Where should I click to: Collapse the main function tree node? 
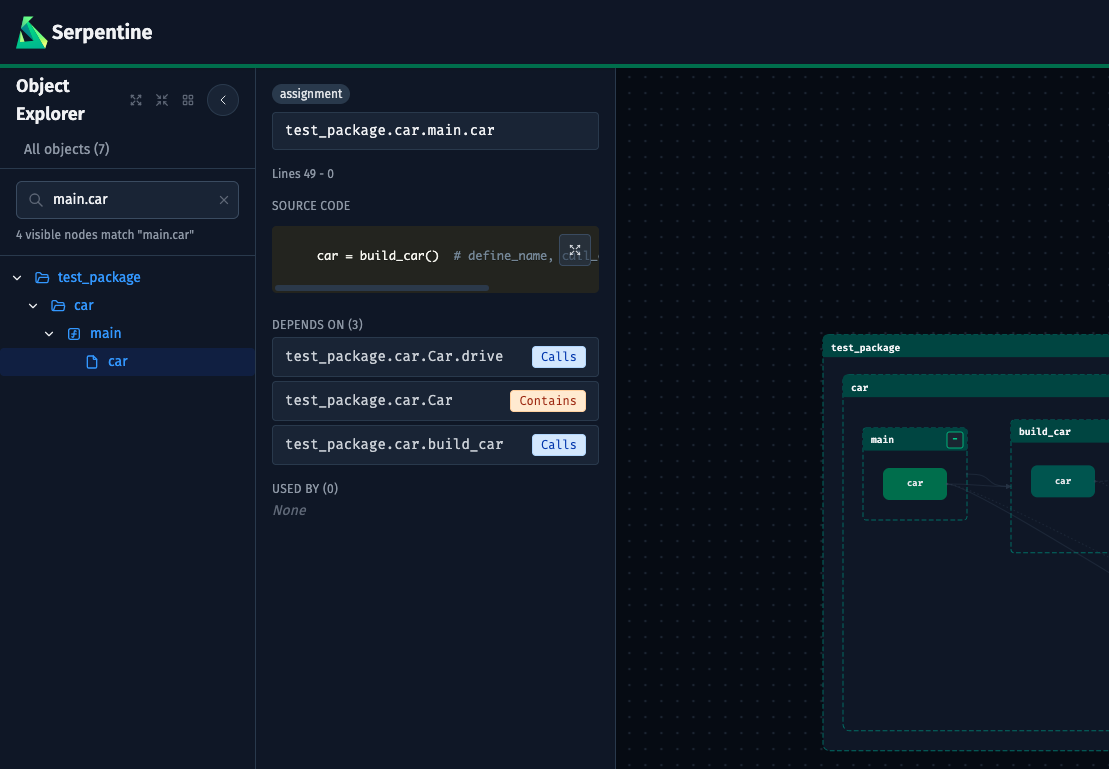coord(49,334)
